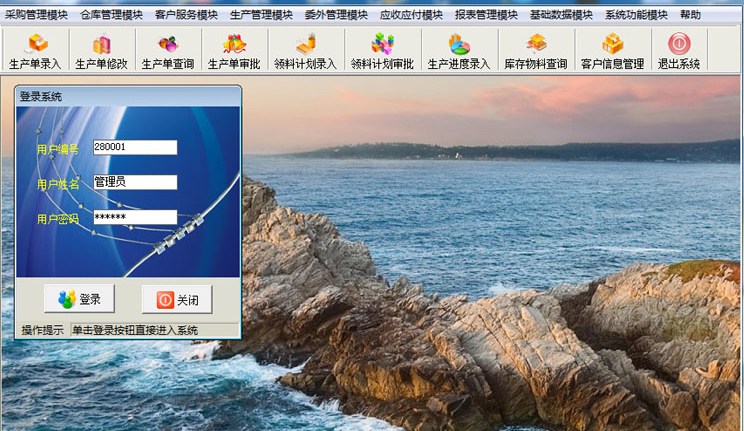Open 领料计划录入 toolbar icon
Image resolution: width=744 pixels, height=431 pixels.
306,50
